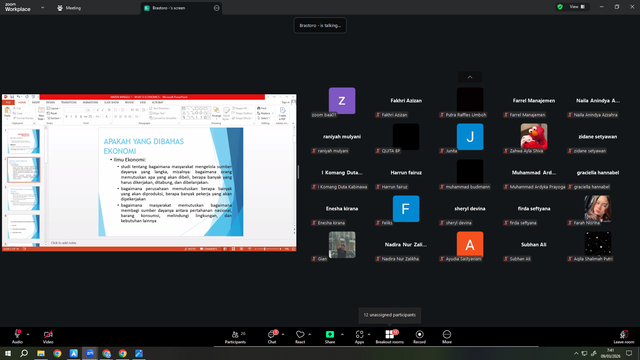
Task: Click the 'Fakhri Azizan' participant name
Action: coord(406,100)
